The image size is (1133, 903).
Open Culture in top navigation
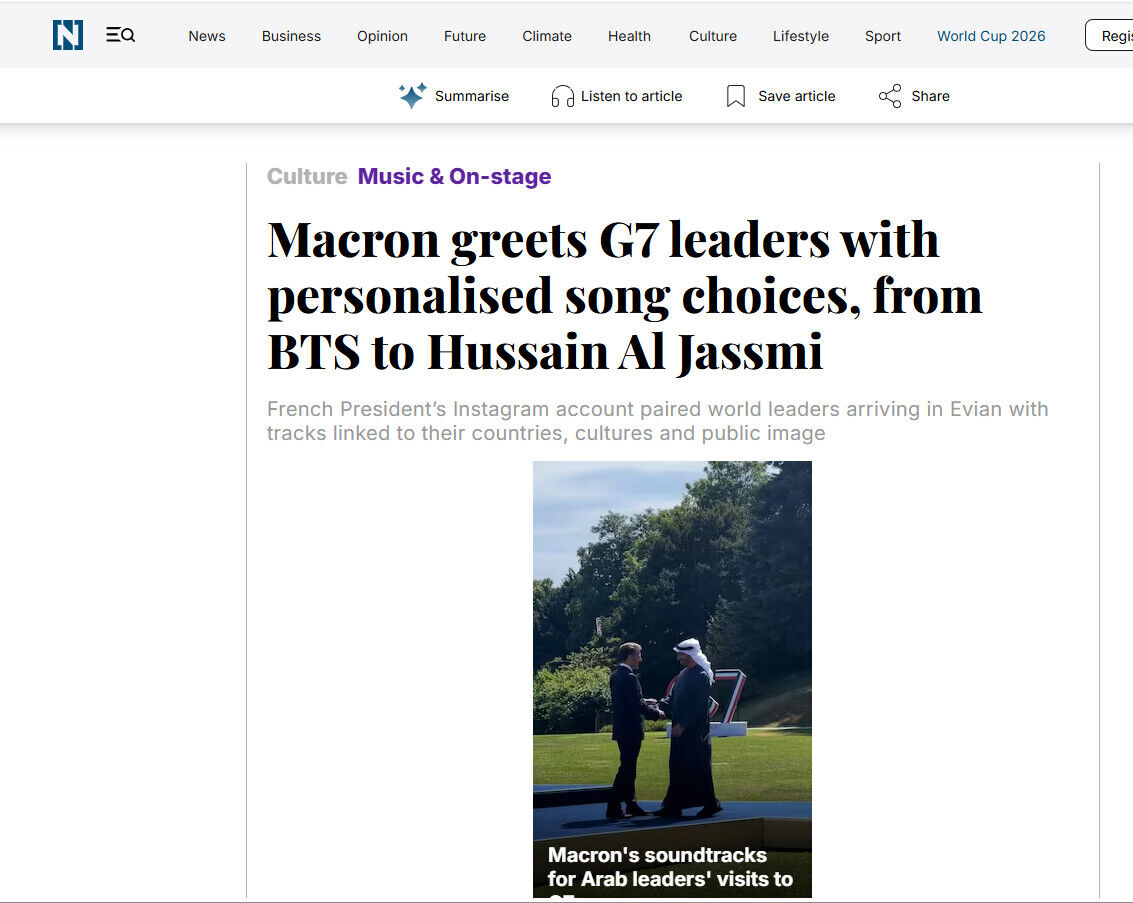click(712, 36)
